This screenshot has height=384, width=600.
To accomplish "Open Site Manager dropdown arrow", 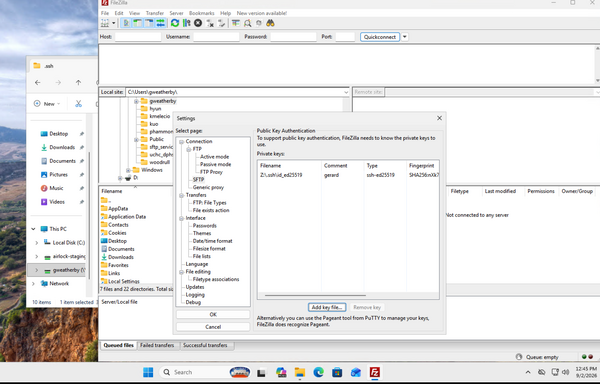I will click(114, 23).
